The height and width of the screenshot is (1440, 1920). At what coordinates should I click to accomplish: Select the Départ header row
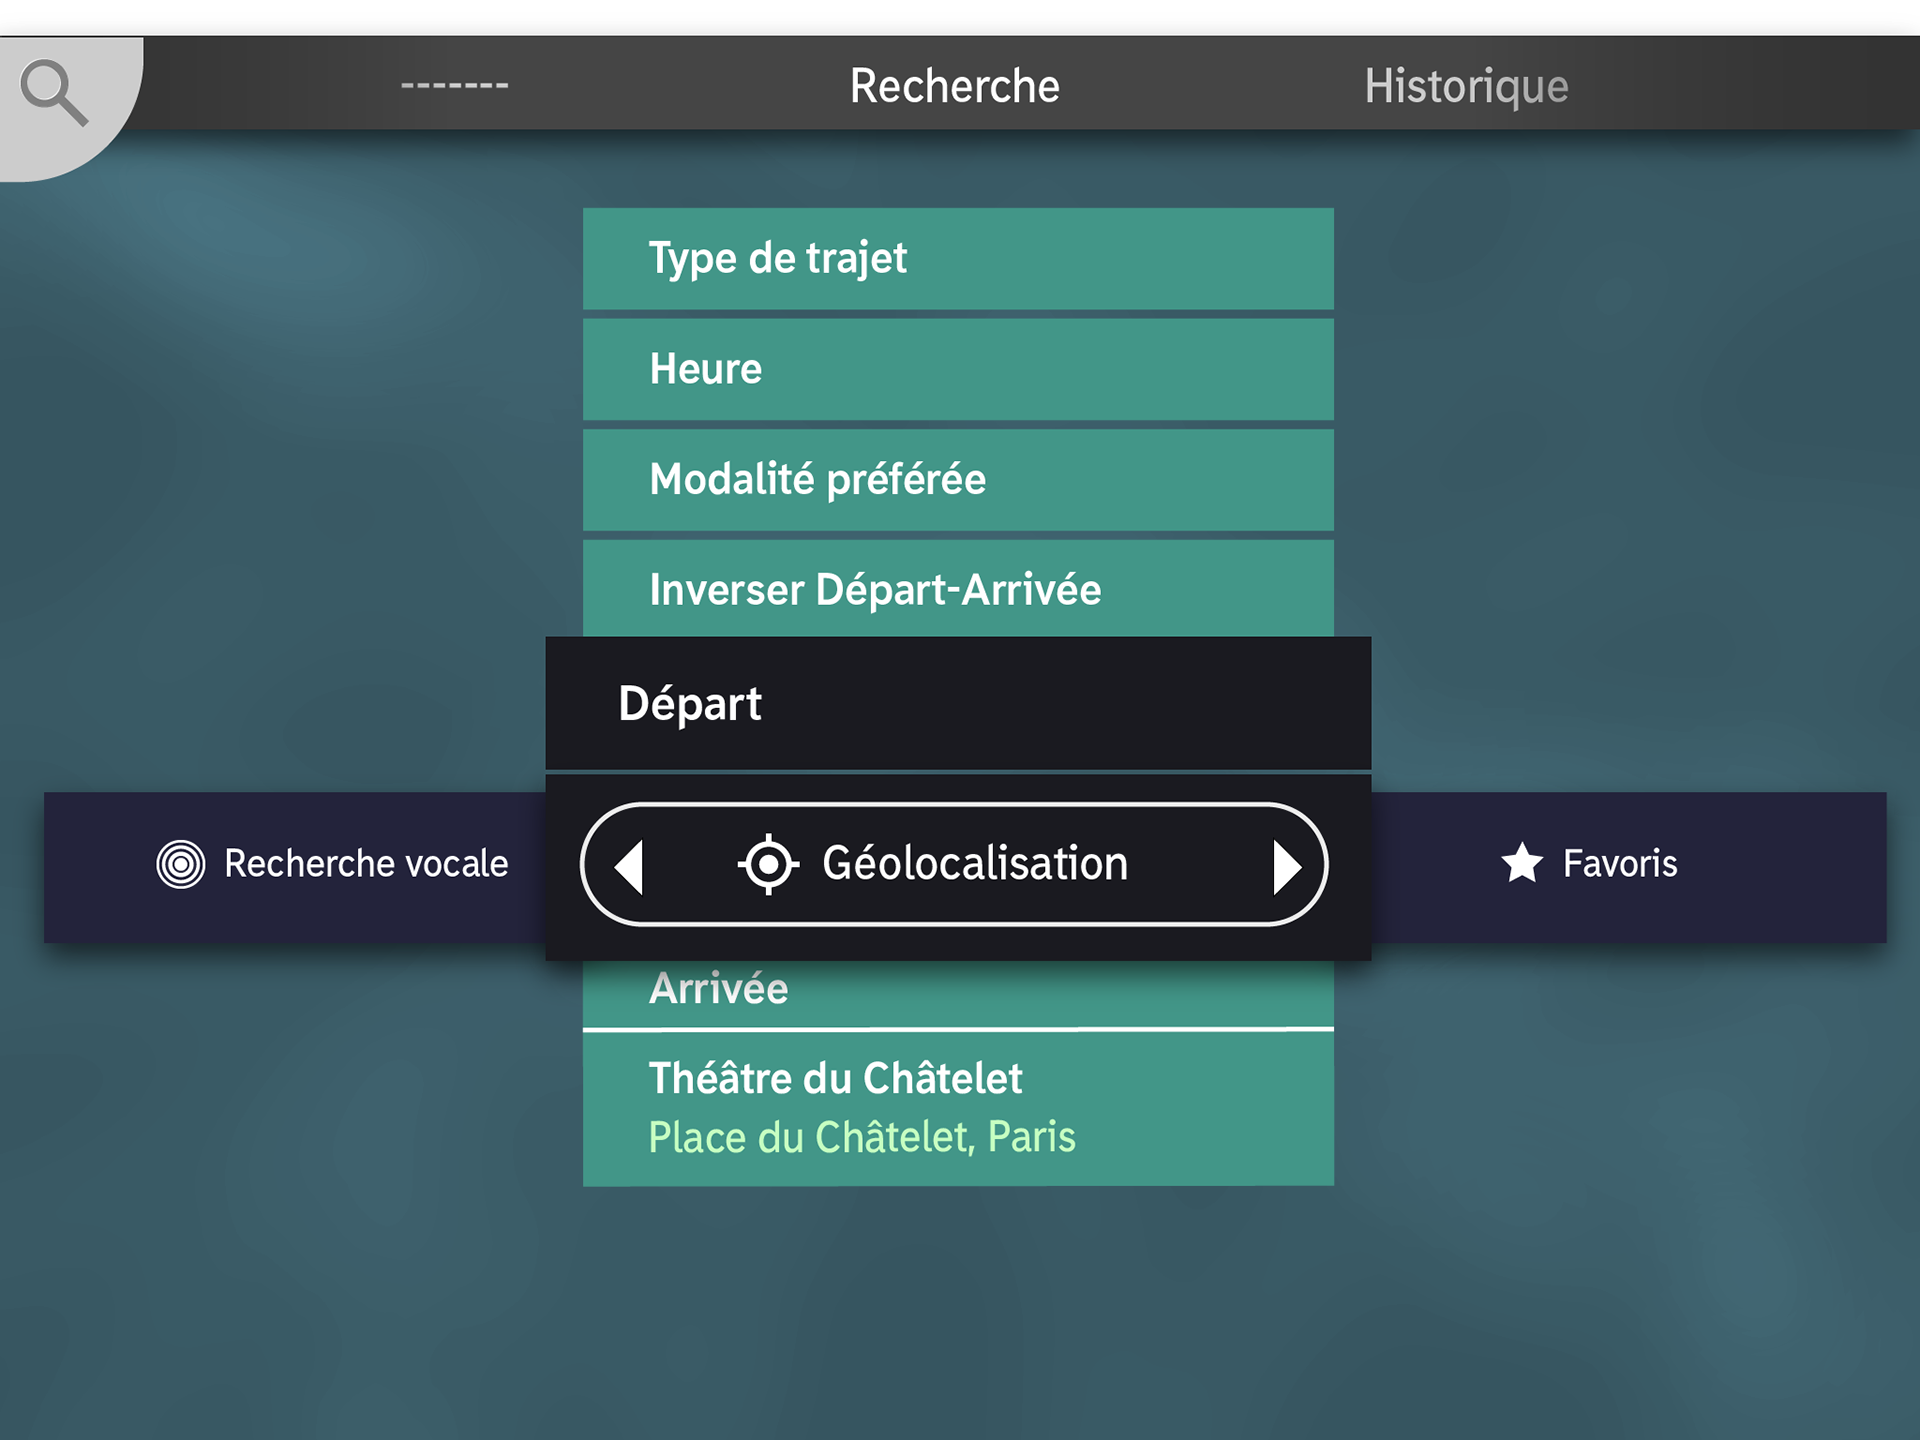[958, 703]
